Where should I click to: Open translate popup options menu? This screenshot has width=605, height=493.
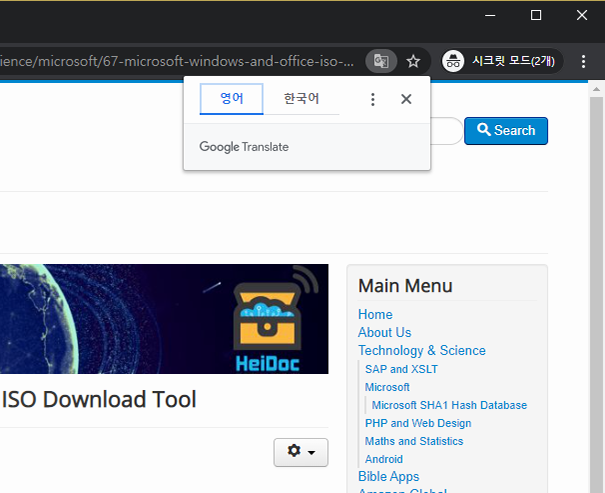(373, 99)
